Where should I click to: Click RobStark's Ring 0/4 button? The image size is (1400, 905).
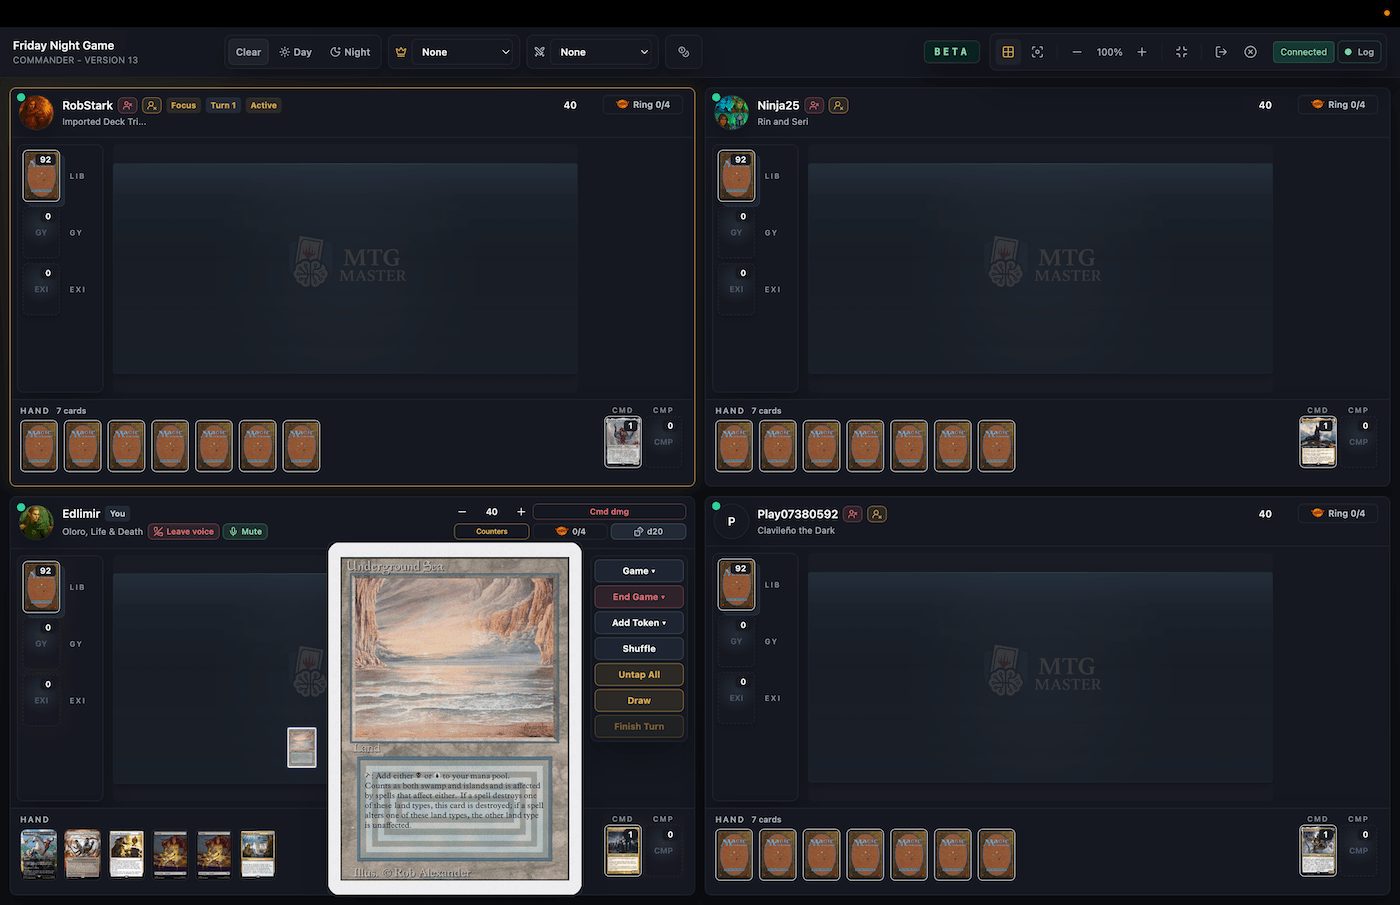[643, 105]
